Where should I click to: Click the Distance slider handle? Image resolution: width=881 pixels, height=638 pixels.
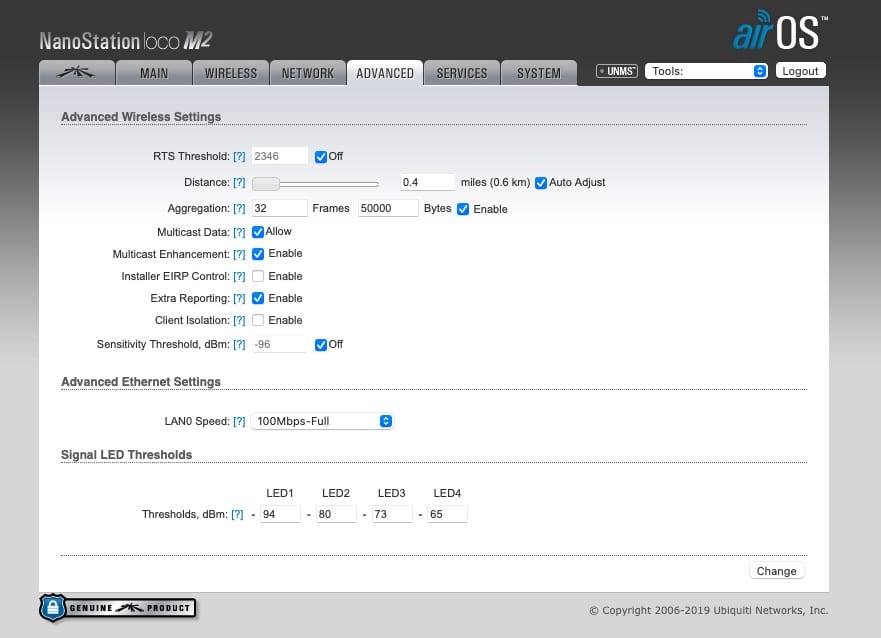[x=266, y=184]
